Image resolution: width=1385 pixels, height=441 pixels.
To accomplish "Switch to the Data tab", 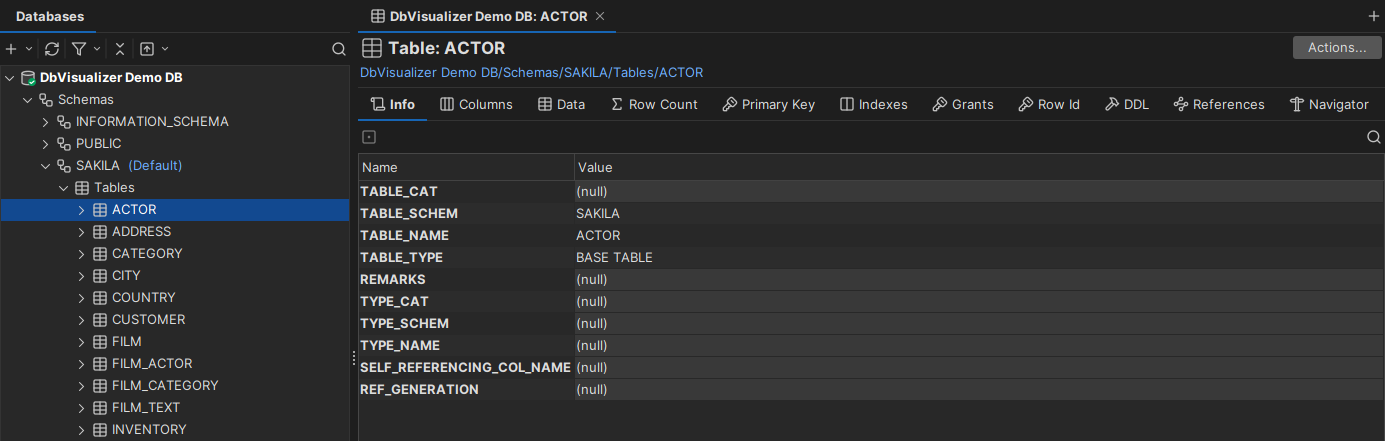I will click(x=561, y=104).
